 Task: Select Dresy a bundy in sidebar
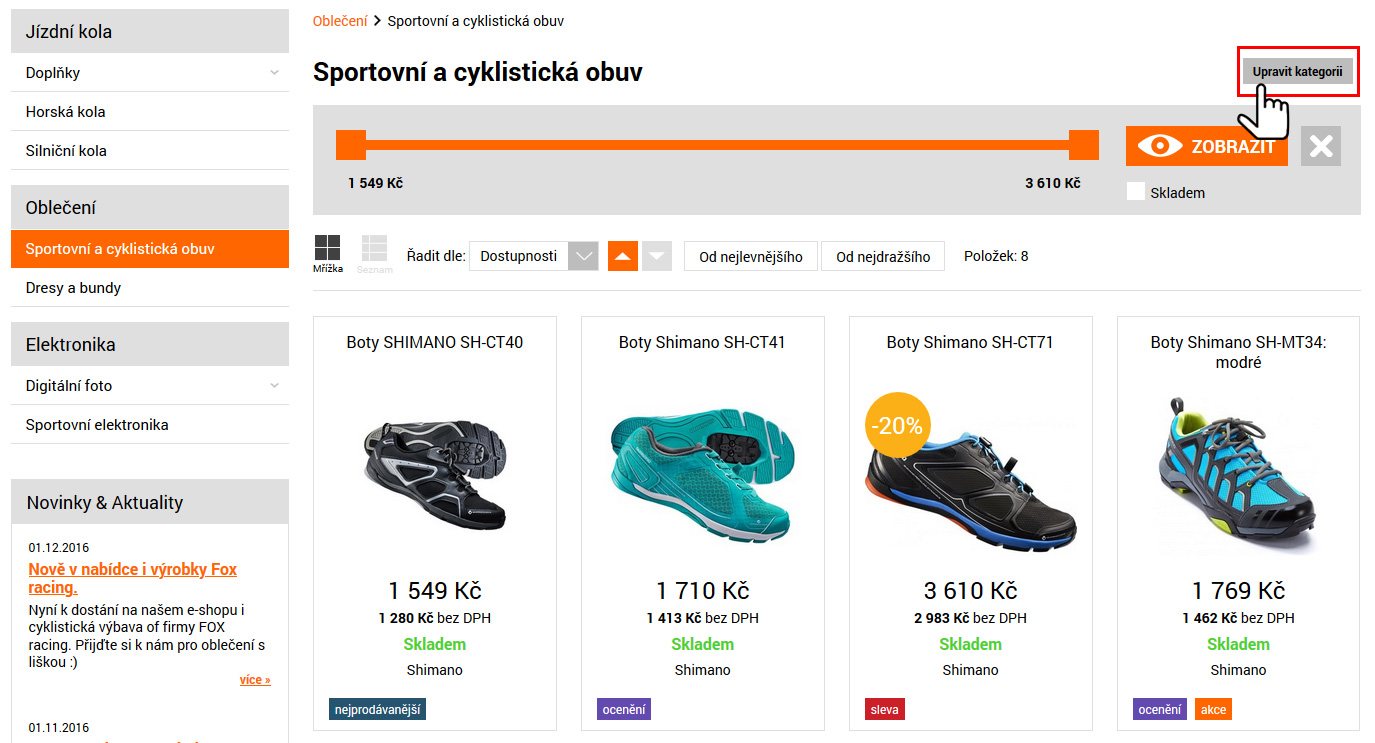73,288
